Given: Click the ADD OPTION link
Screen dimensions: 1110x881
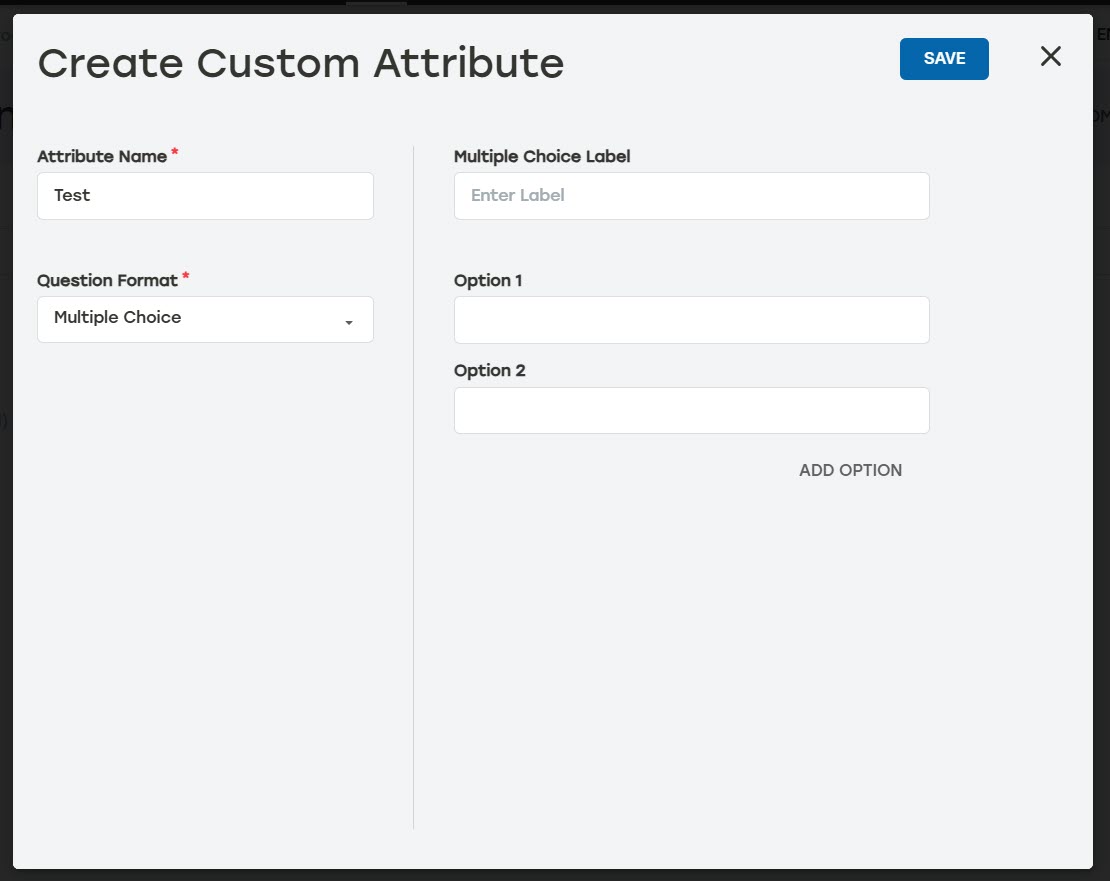Looking at the screenshot, I should coord(850,470).
